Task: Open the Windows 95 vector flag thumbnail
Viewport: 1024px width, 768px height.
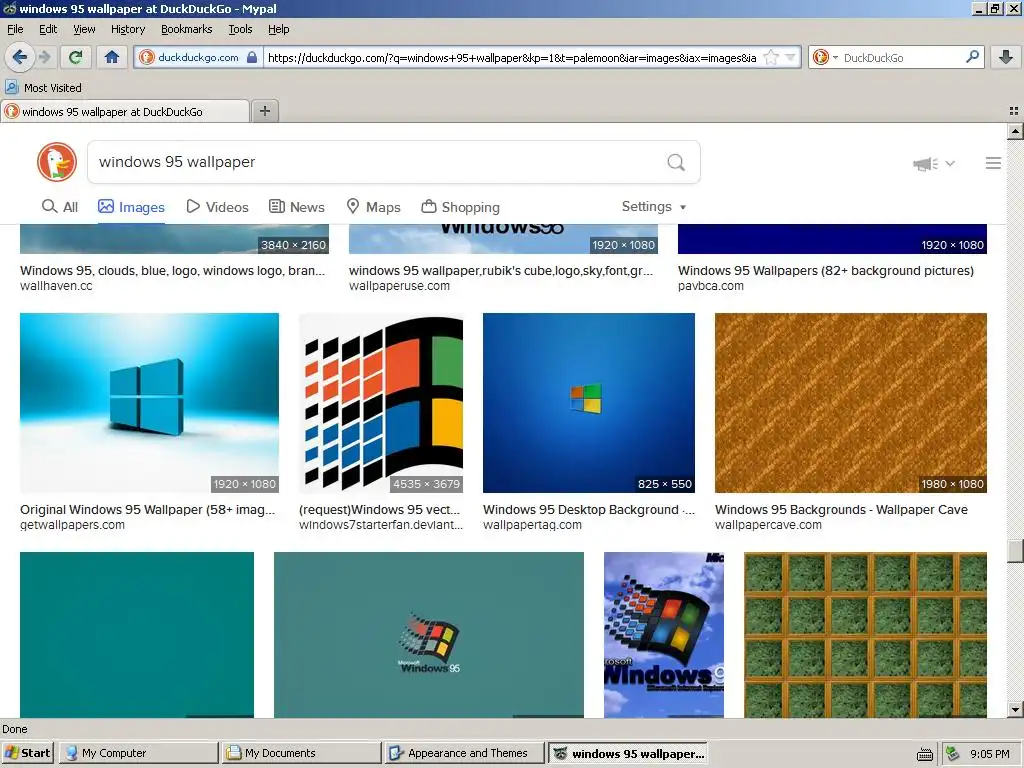Action: coord(381,403)
